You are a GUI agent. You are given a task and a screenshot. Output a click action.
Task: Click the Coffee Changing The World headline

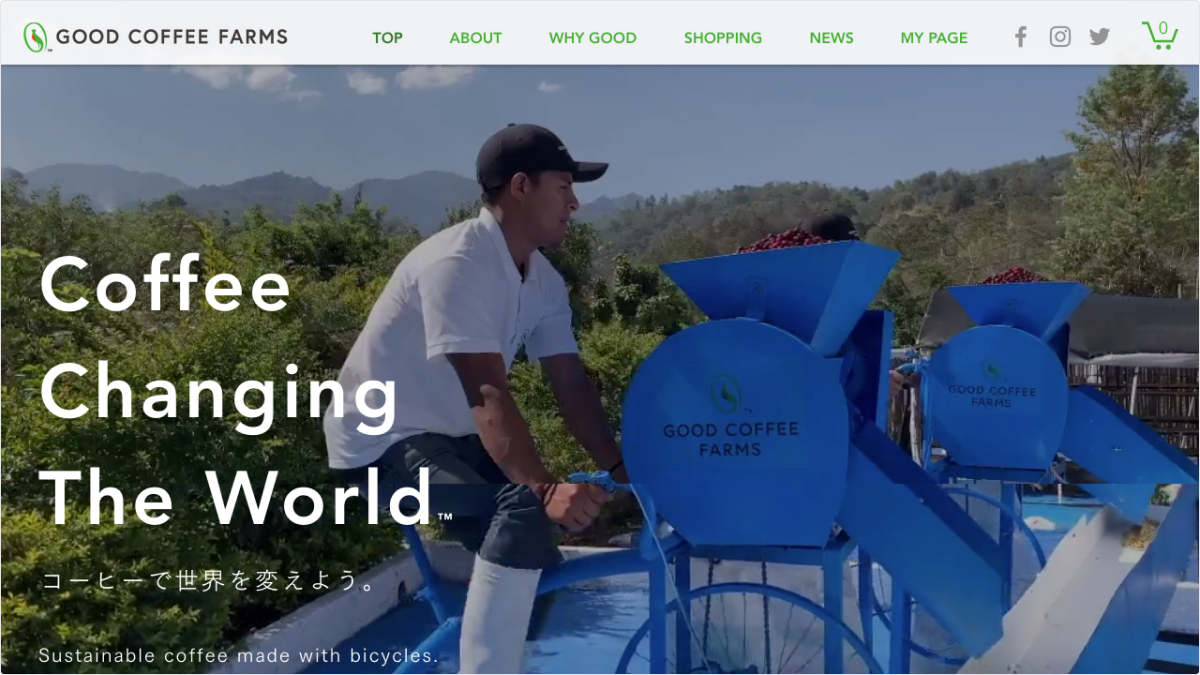[240, 390]
